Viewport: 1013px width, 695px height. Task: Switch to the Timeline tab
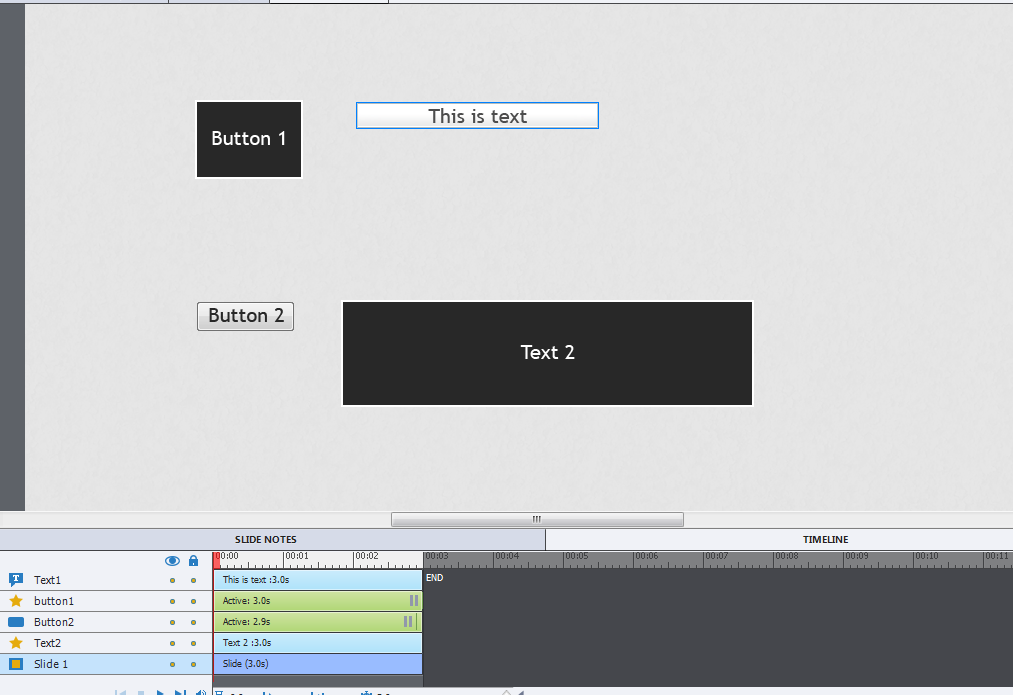tap(825, 540)
